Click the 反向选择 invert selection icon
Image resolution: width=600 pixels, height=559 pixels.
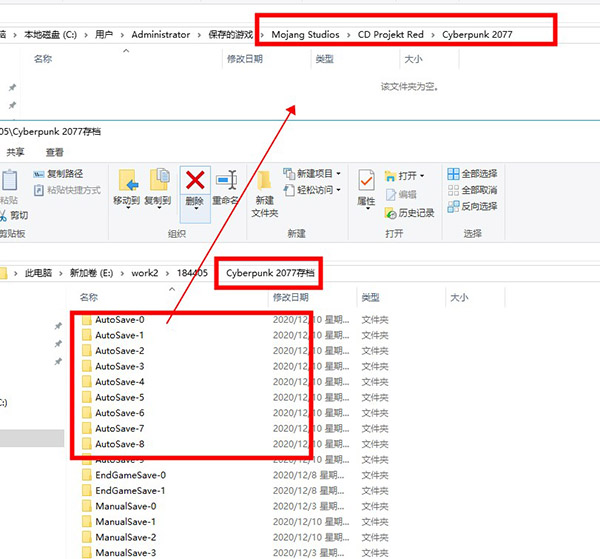click(x=453, y=207)
